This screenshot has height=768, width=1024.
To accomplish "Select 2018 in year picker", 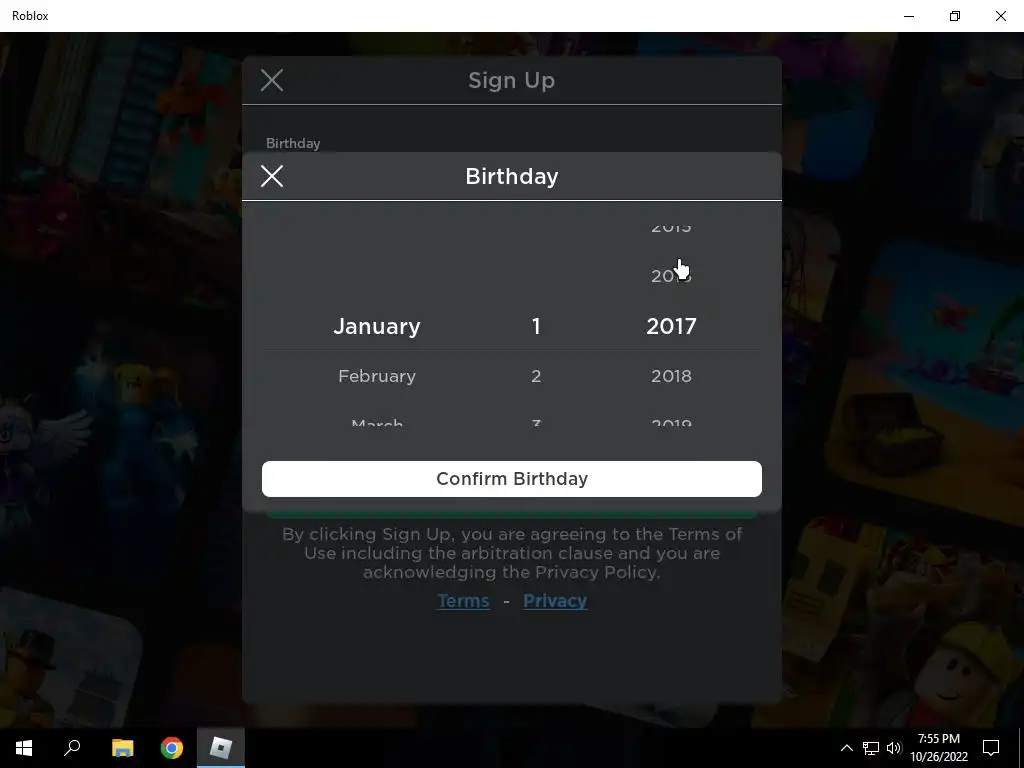I will click(671, 376).
